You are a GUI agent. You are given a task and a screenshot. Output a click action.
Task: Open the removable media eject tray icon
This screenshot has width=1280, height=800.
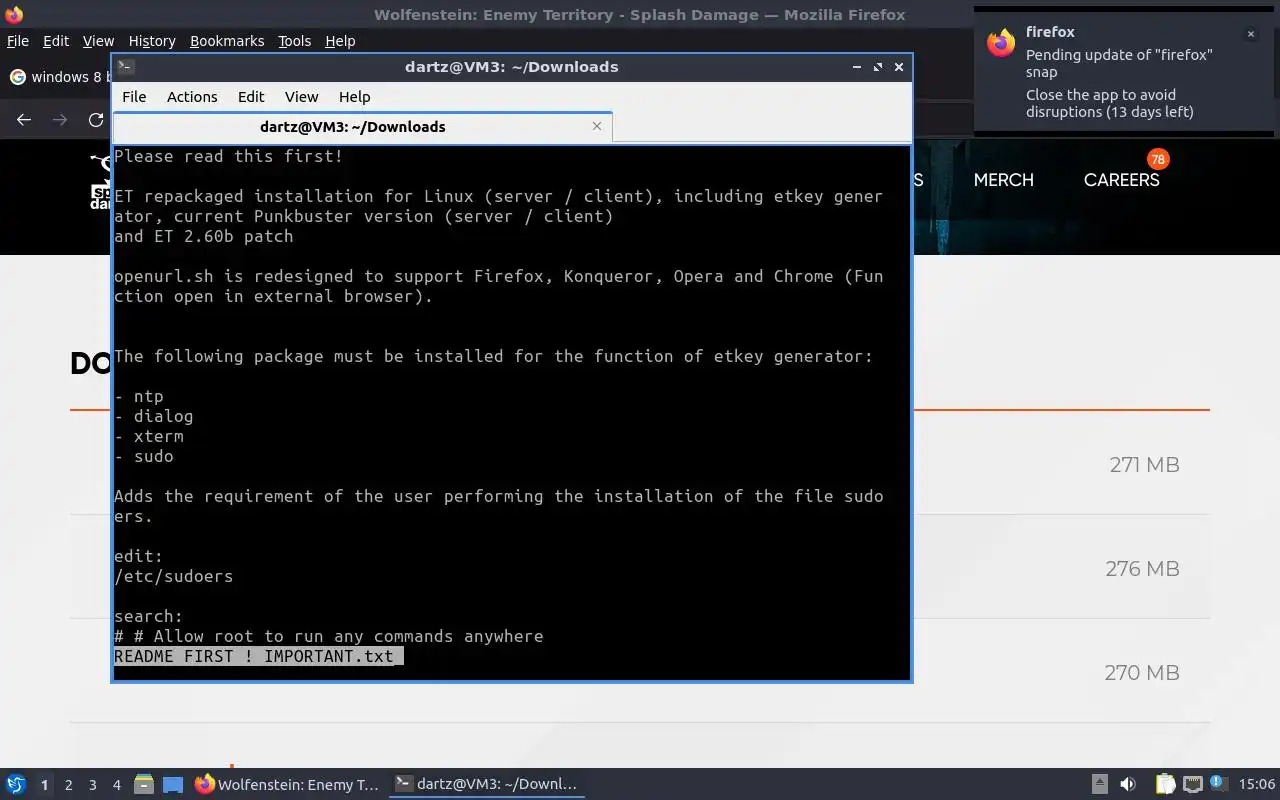tap(1099, 785)
